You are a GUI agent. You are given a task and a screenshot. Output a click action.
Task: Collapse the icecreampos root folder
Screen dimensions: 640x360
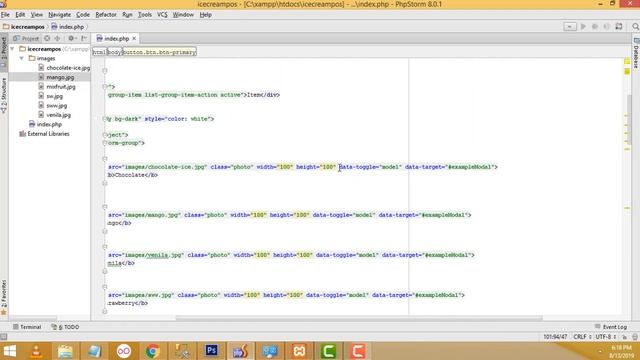coord(13,49)
